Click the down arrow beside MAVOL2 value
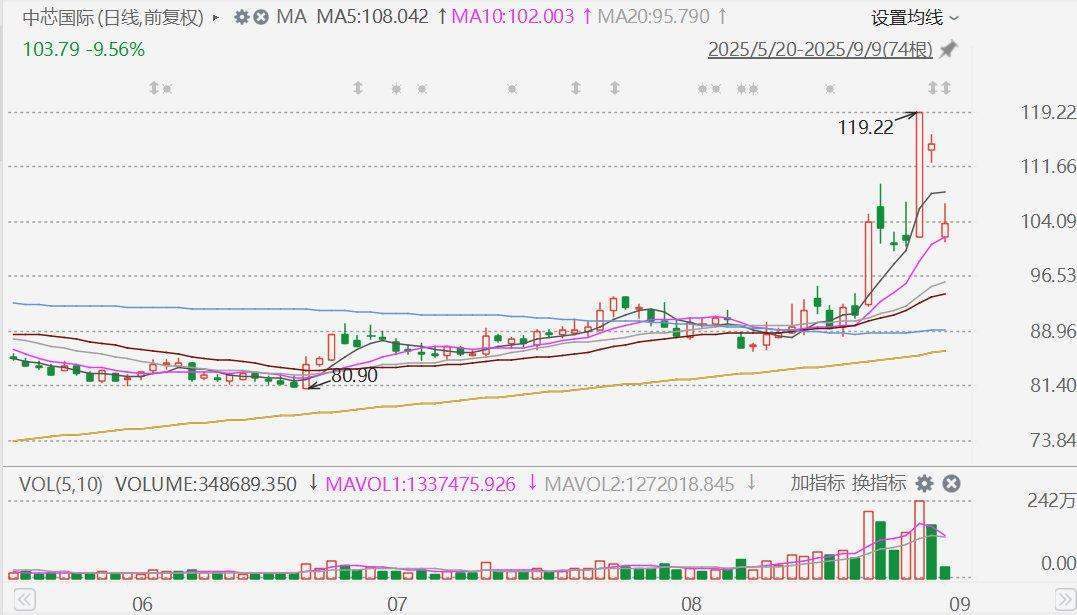The image size is (1077, 615). 752,483
